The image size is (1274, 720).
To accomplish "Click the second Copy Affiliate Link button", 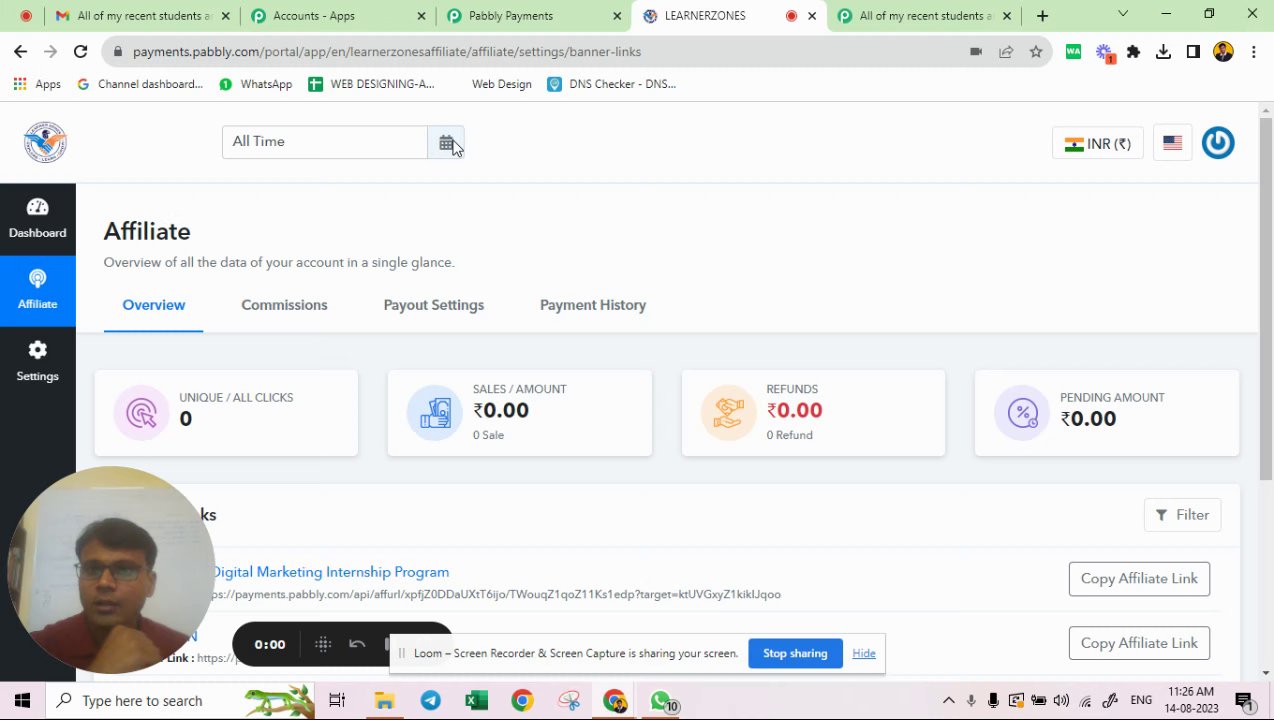I will (x=1139, y=643).
